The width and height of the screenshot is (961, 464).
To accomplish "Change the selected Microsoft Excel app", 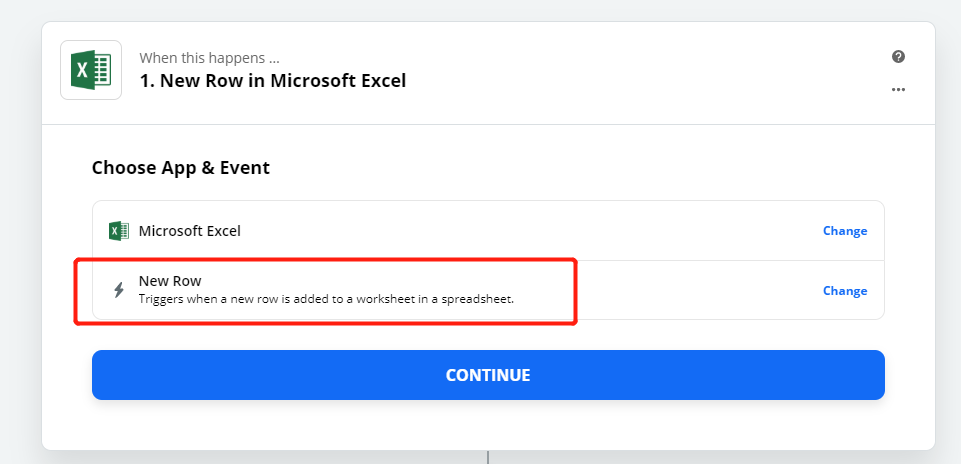I will [845, 231].
